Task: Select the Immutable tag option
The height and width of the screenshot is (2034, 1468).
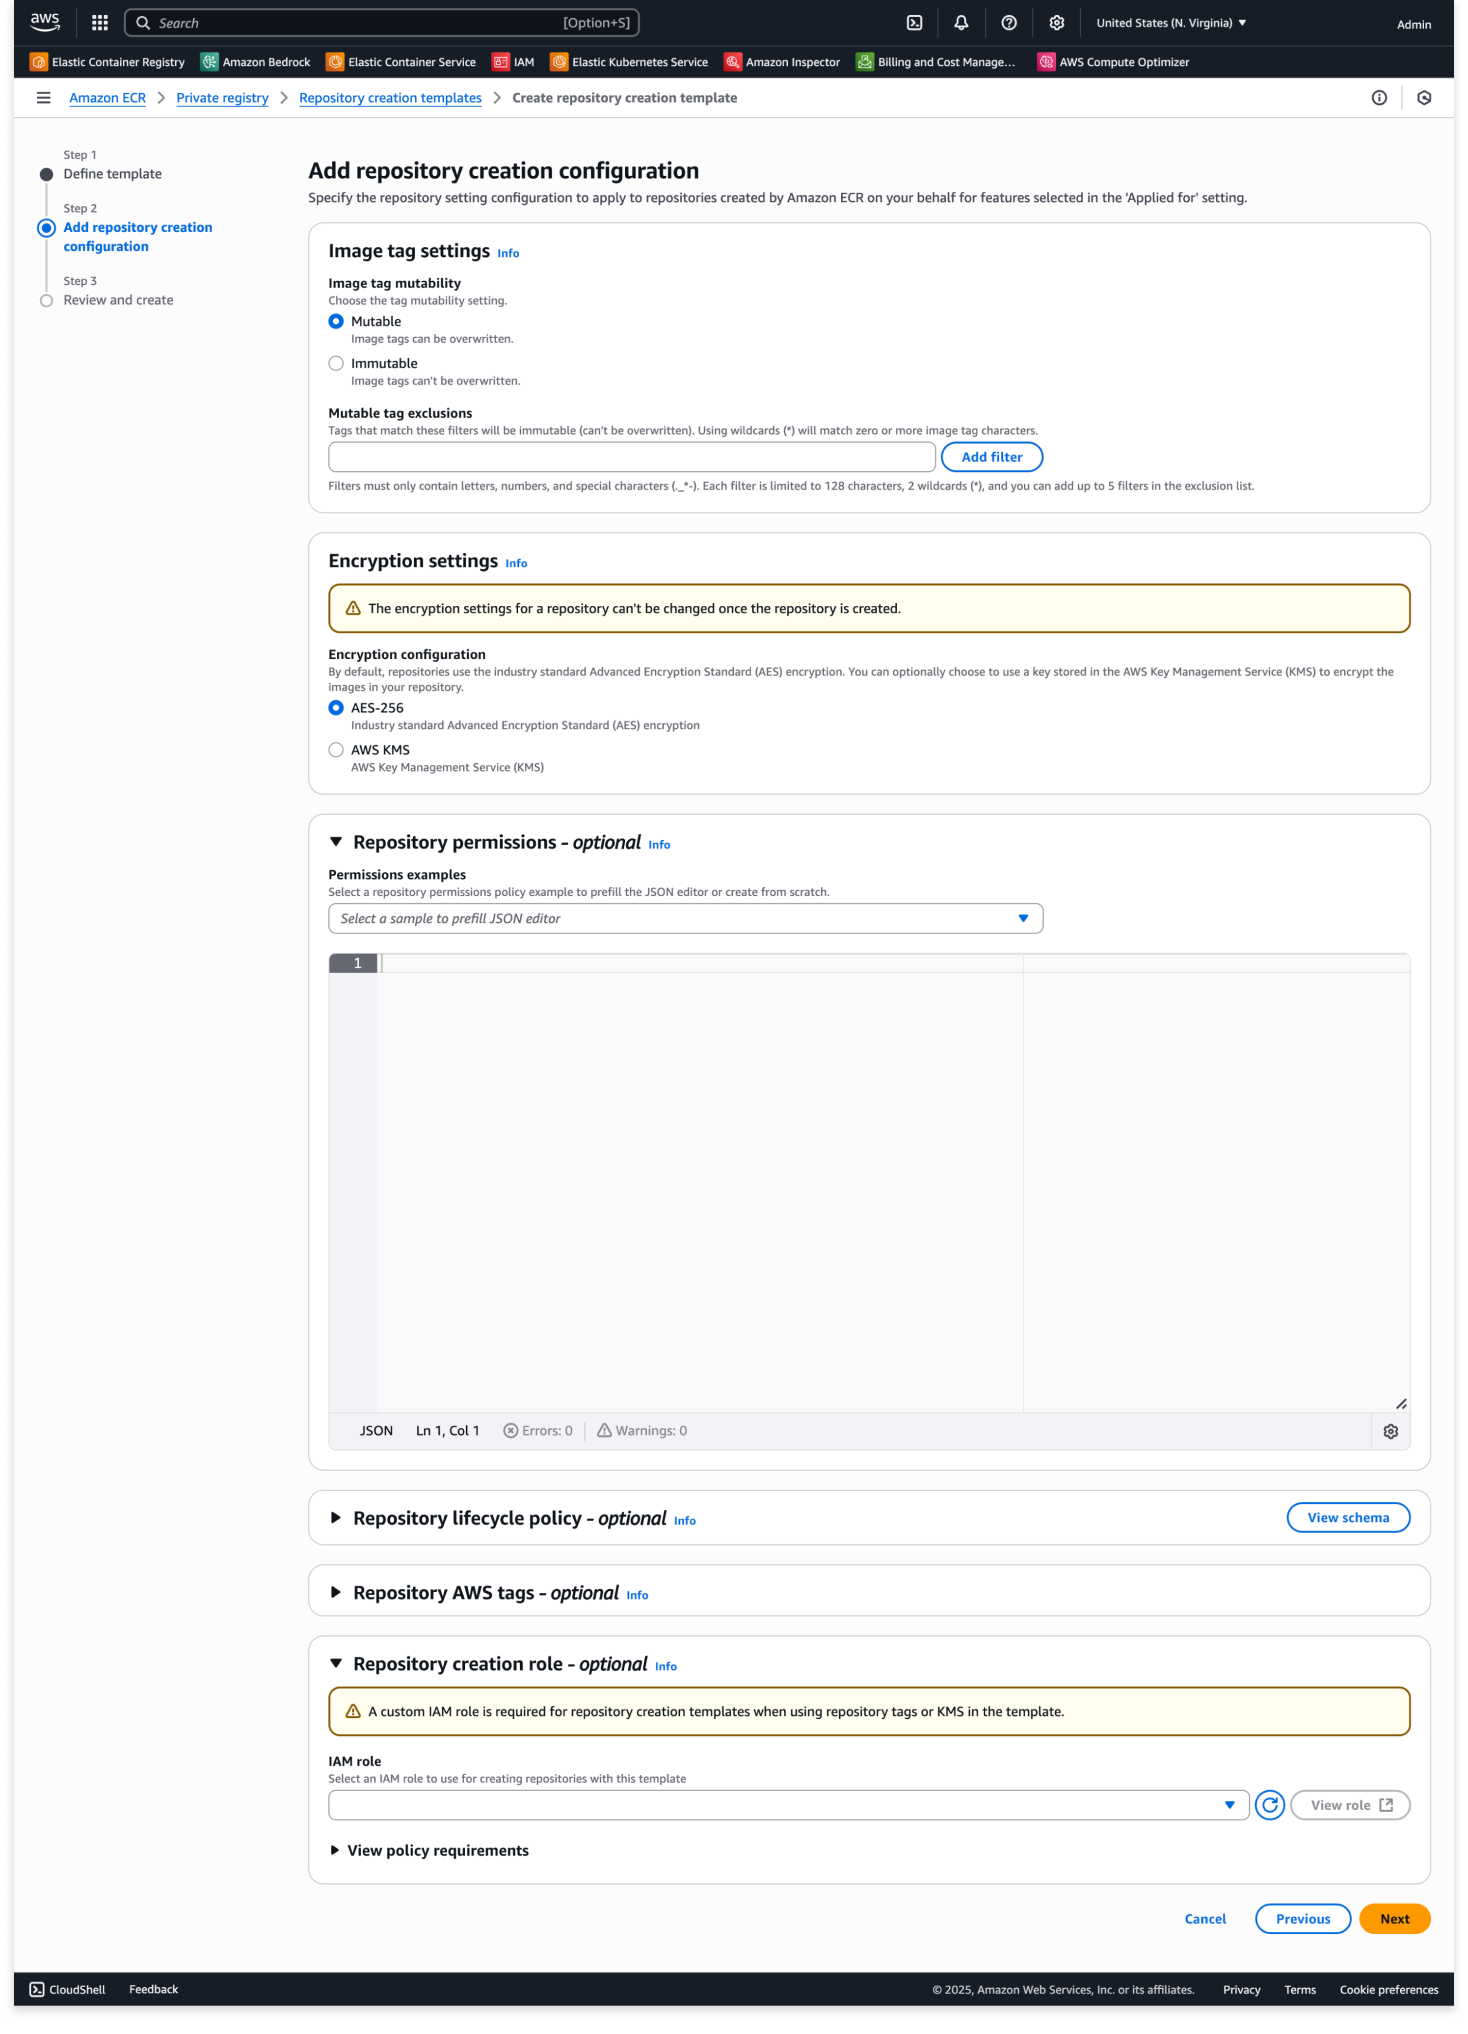Action: [336, 364]
